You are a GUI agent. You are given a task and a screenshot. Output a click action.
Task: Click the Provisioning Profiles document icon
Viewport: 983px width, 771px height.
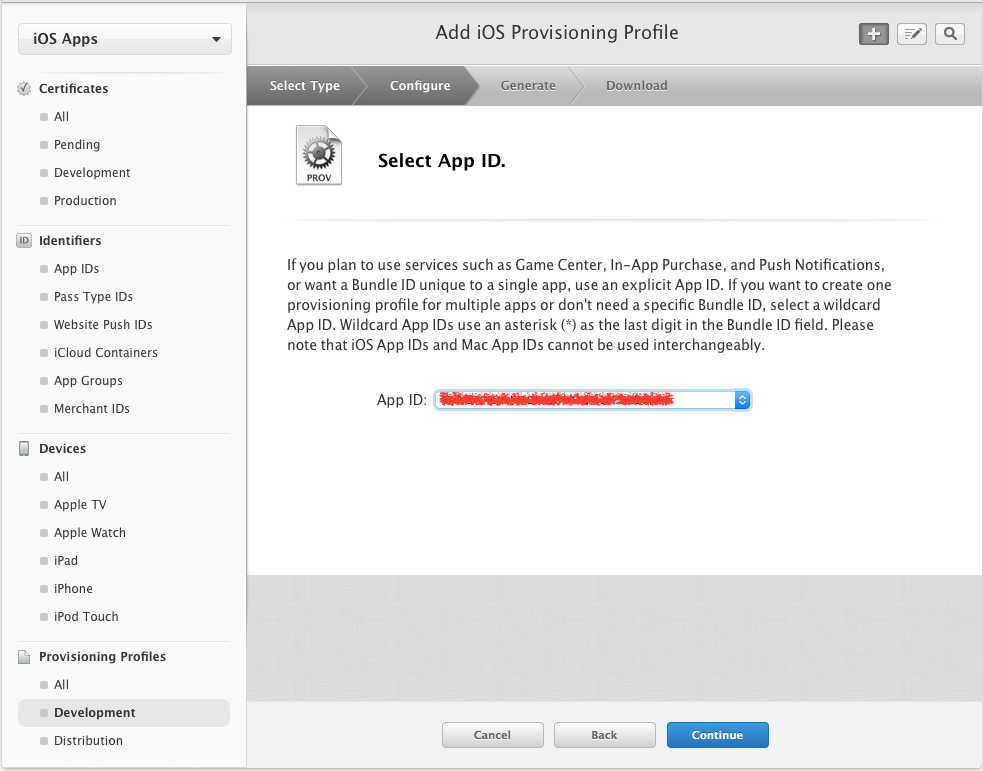coord(24,656)
